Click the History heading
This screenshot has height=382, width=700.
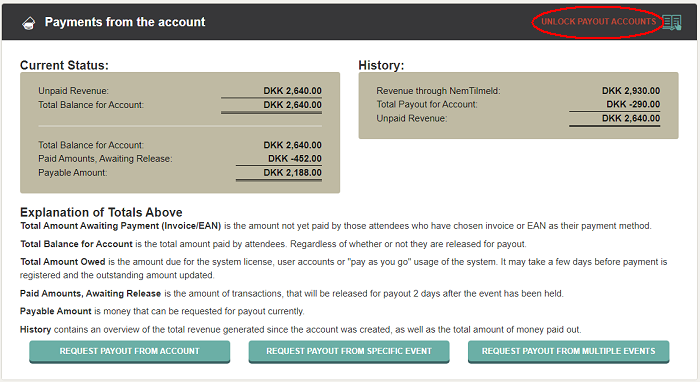(x=381, y=65)
